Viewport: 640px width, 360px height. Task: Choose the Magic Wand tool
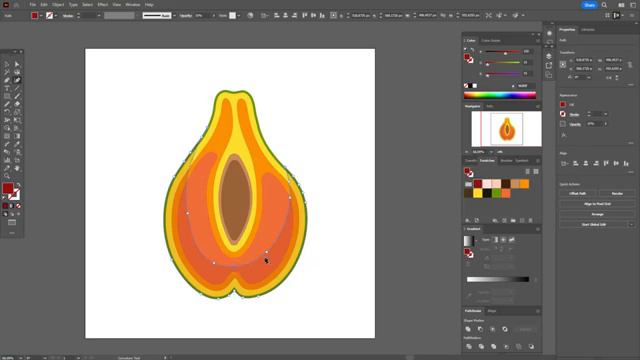(x=7, y=72)
